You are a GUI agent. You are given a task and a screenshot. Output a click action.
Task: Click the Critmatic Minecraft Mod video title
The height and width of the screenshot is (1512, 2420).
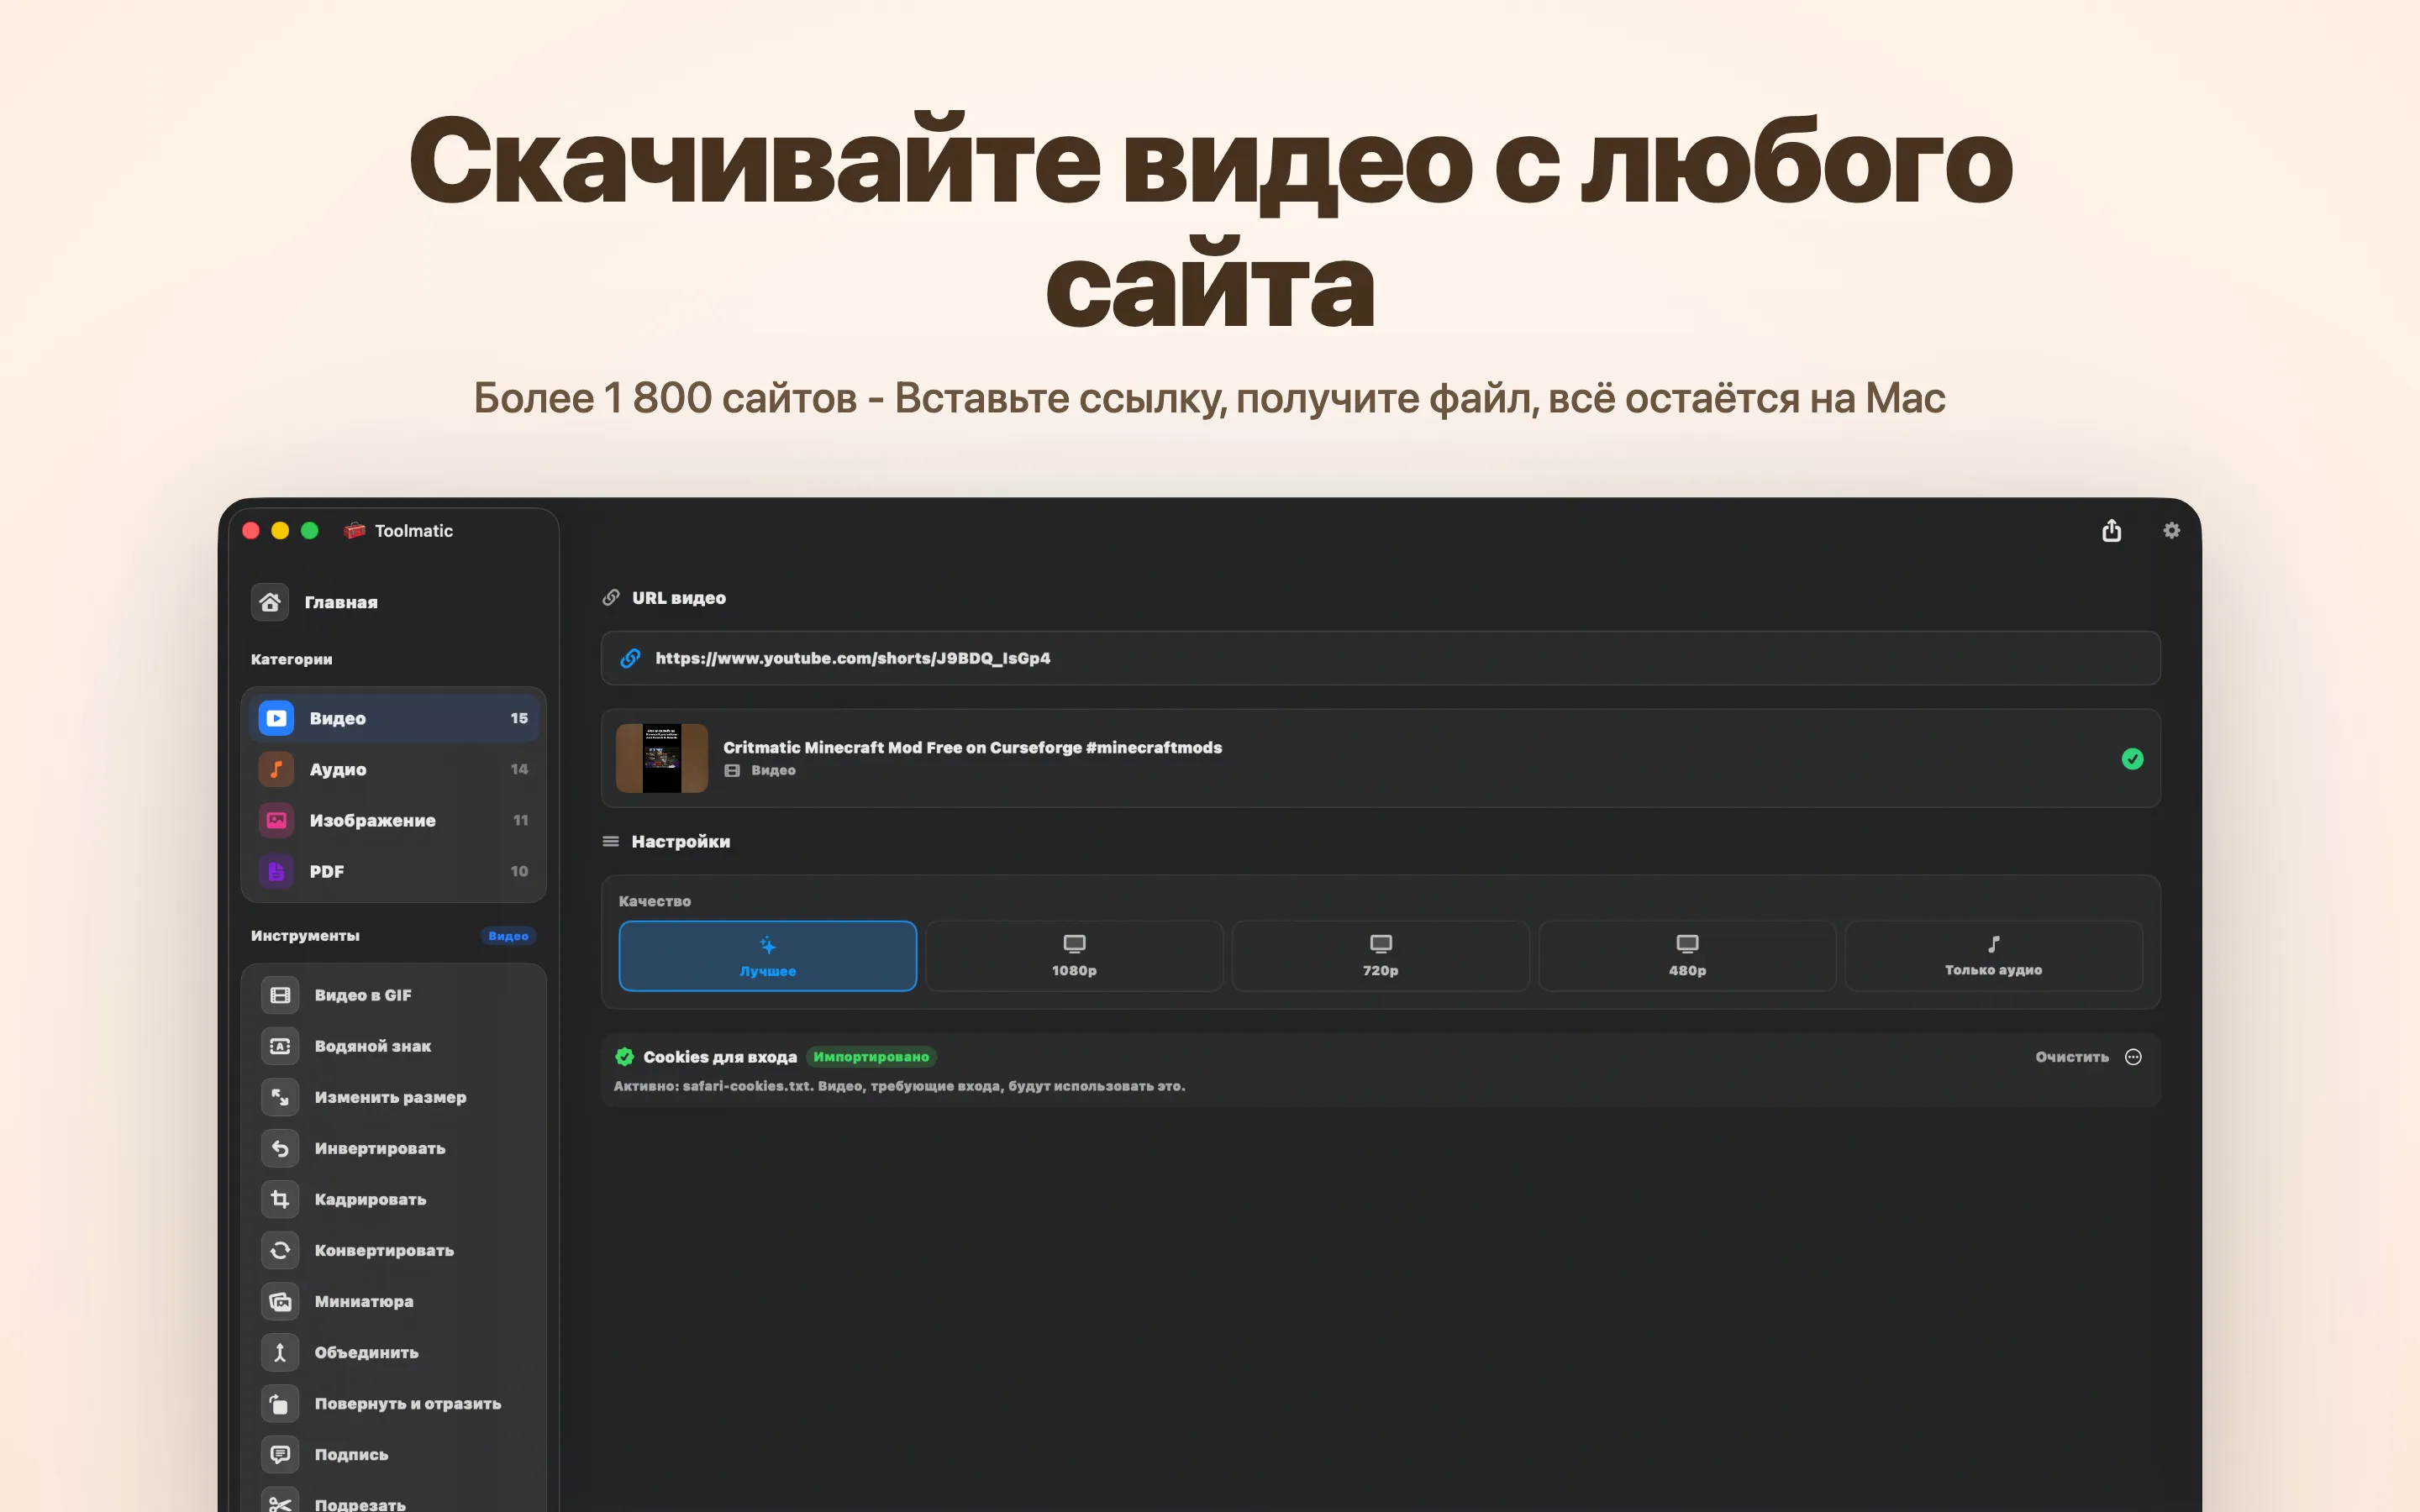[x=972, y=747]
